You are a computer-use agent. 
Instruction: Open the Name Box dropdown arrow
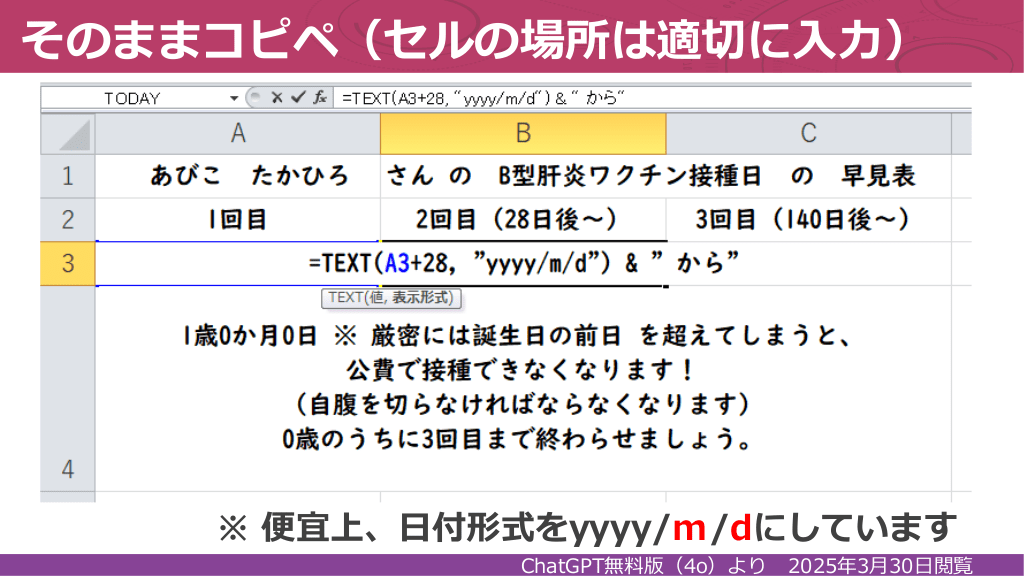tap(235, 98)
